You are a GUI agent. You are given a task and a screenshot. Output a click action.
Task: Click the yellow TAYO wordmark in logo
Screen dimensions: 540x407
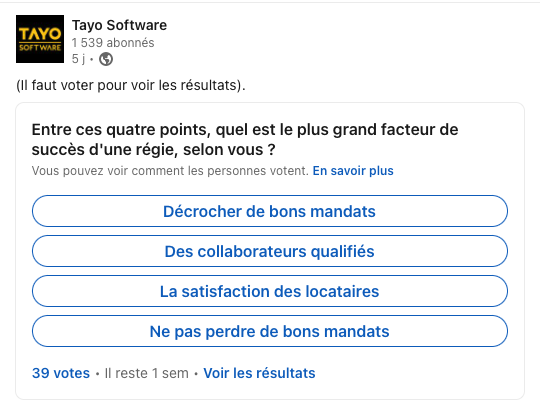(x=40, y=34)
